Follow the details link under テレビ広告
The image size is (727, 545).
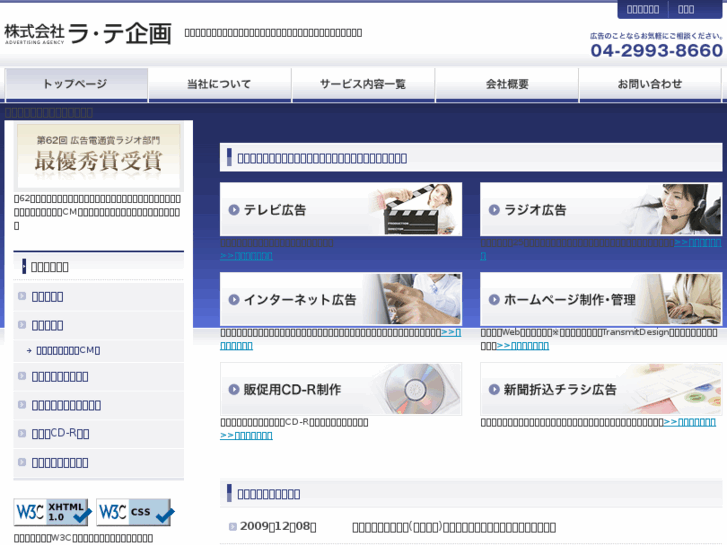[x=246, y=256]
